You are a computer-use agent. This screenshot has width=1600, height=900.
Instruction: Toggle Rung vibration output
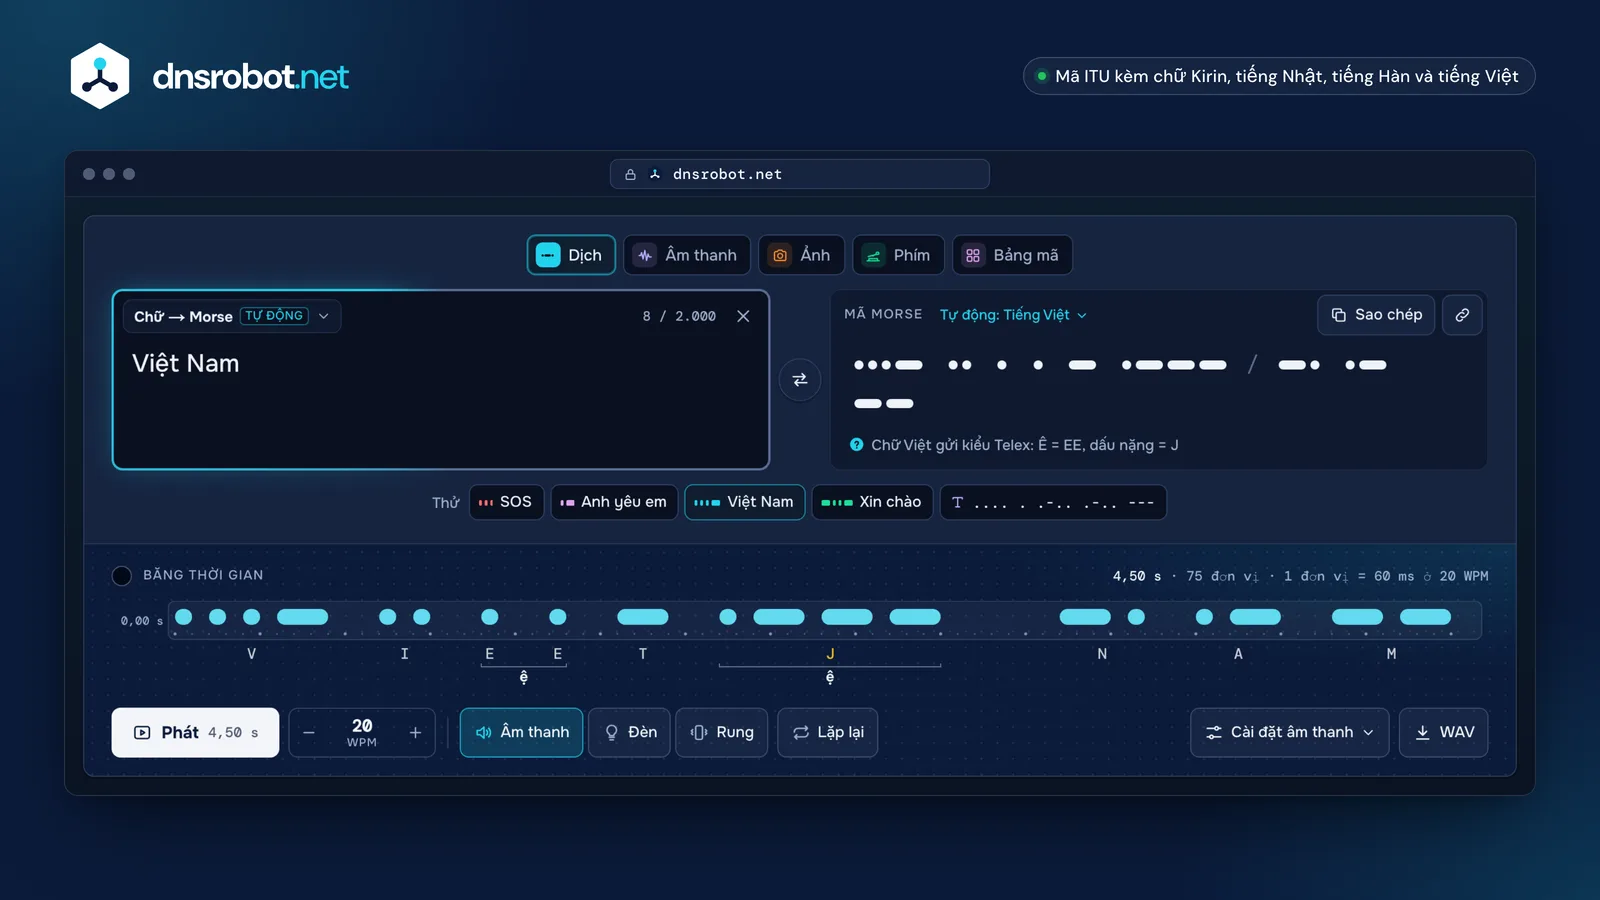[x=722, y=733]
